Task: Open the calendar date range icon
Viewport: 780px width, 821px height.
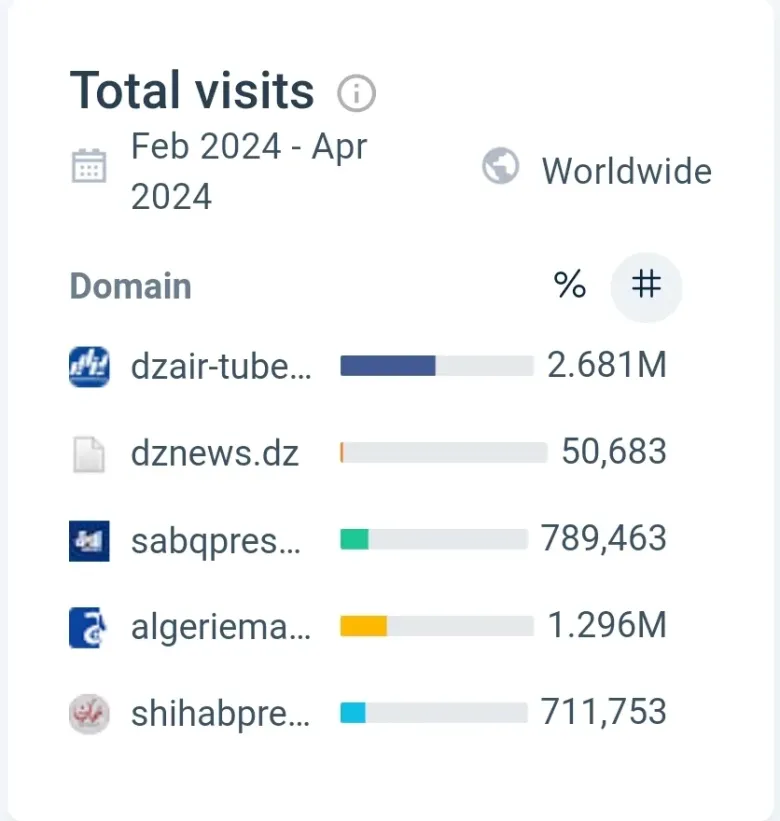Action: point(89,166)
